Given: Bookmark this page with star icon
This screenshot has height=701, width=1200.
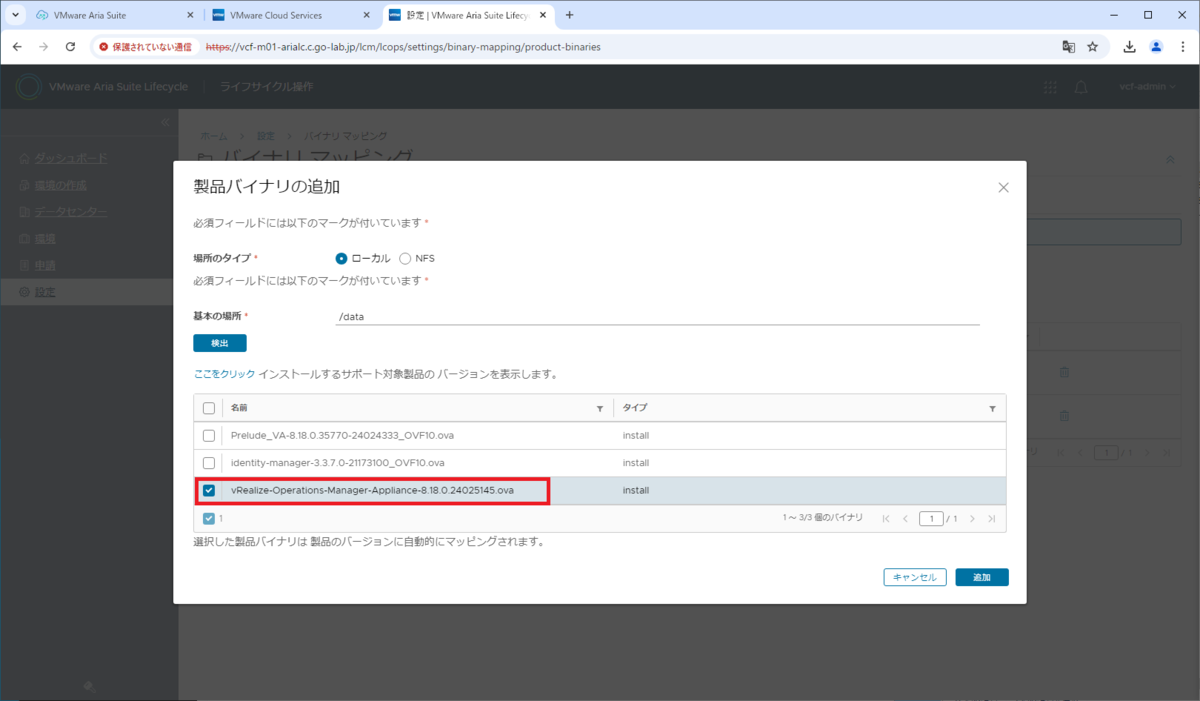Looking at the screenshot, I should (x=1093, y=47).
